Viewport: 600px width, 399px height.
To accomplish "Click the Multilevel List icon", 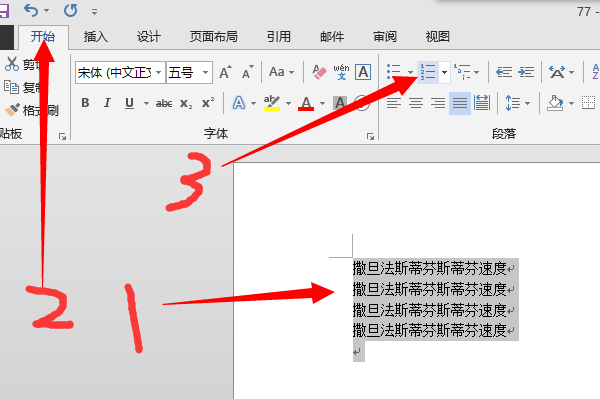I will pos(462,72).
